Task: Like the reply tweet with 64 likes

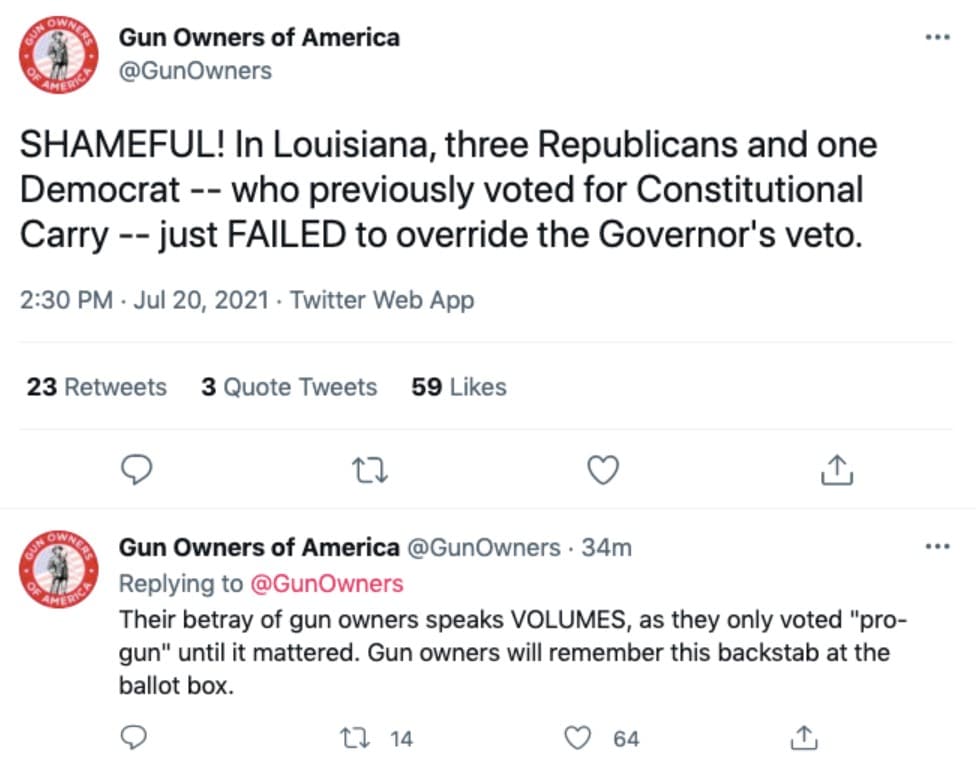Action: click(x=578, y=738)
